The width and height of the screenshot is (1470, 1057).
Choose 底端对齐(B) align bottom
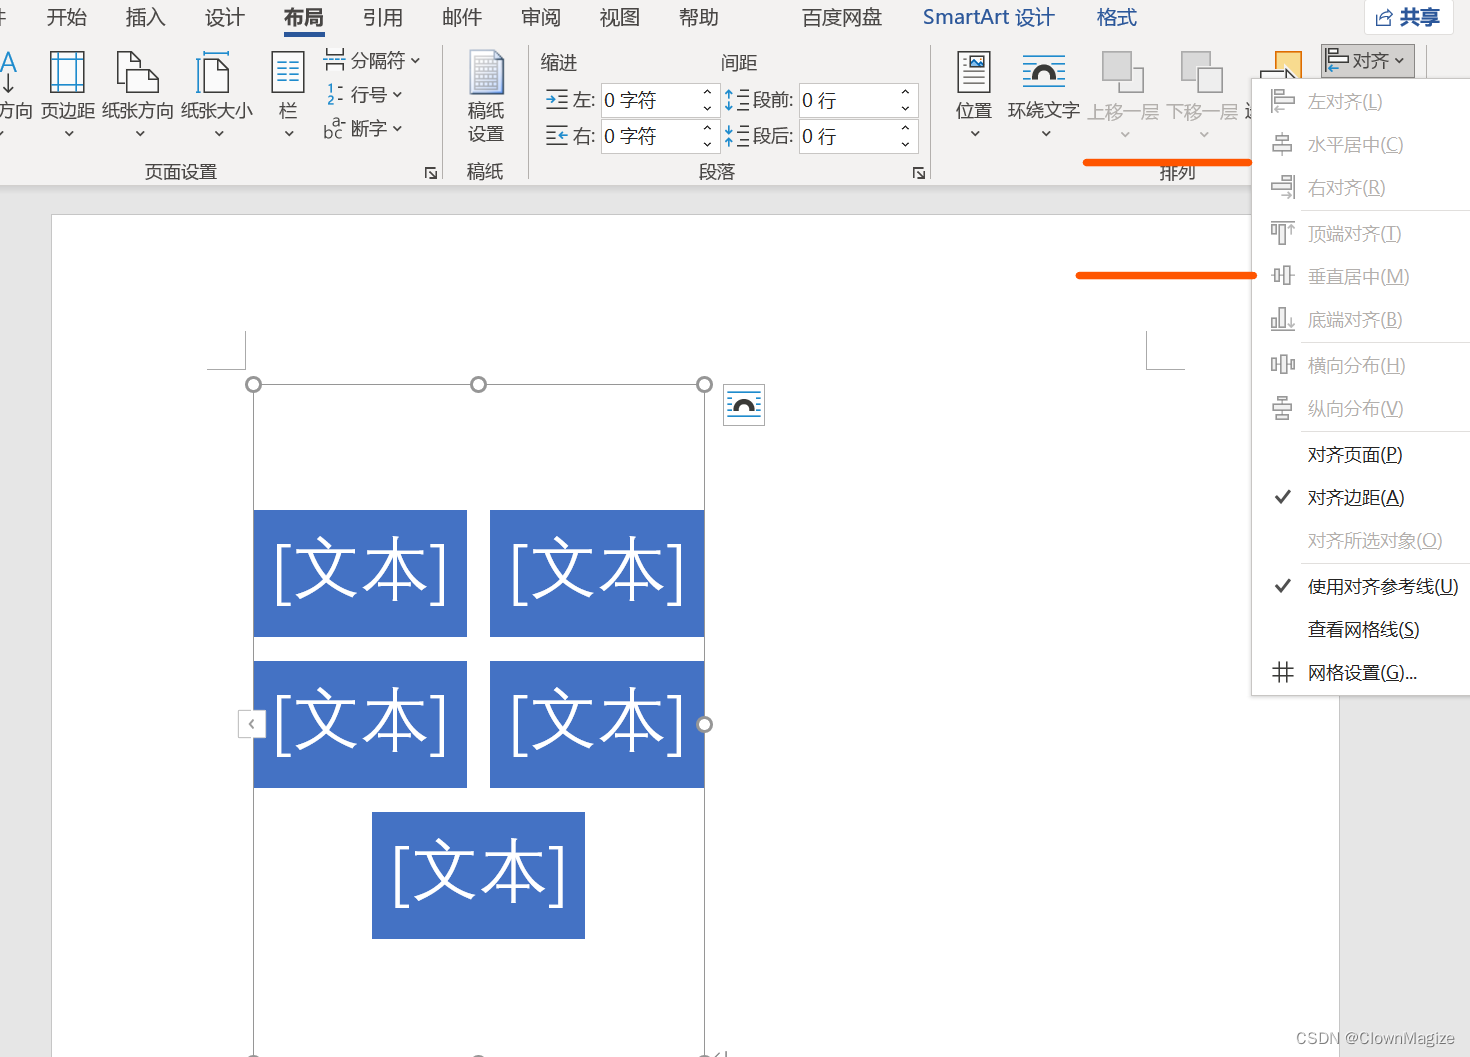pyautogui.click(x=1361, y=320)
